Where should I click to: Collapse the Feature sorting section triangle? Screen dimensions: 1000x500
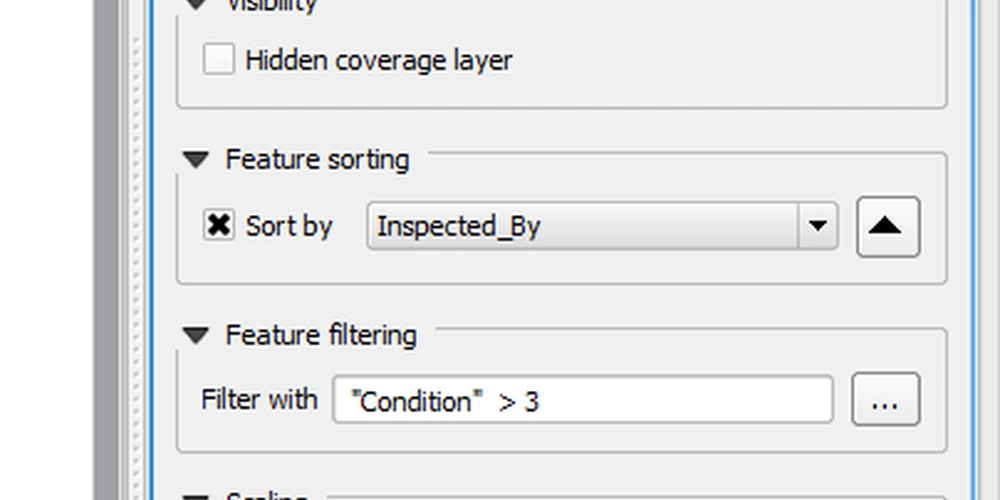(x=196, y=159)
